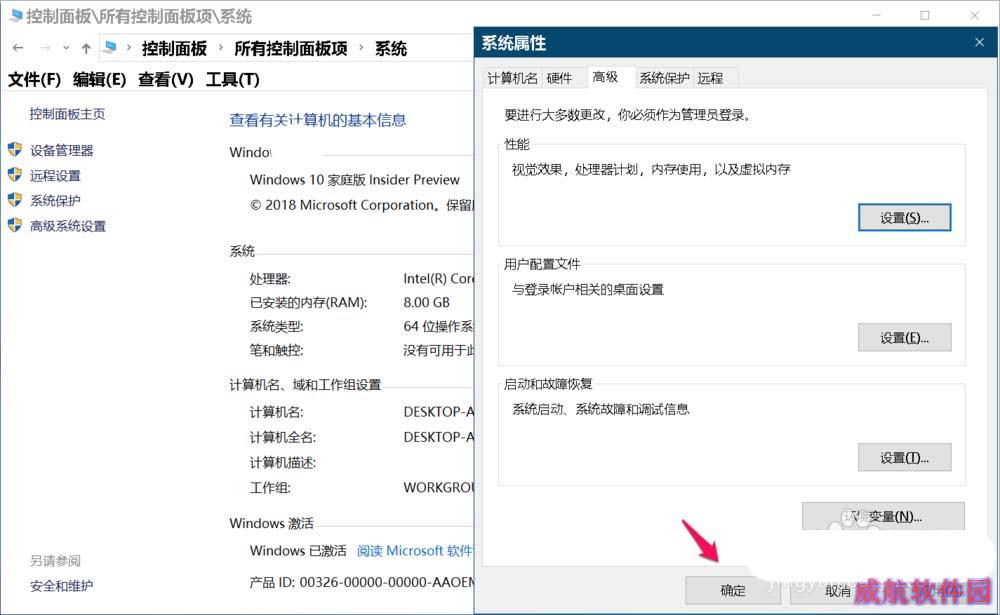The height and width of the screenshot is (615, 1000).
Task: Click 视觉效果 performance description text
Action: [x=651, y=170]
